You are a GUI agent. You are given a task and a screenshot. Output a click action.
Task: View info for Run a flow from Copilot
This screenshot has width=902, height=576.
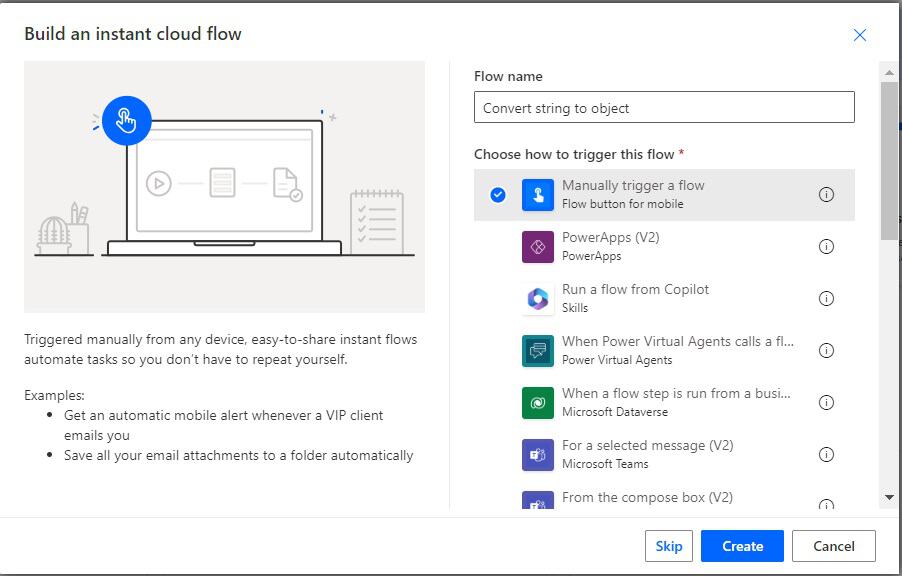click(826, 299)
